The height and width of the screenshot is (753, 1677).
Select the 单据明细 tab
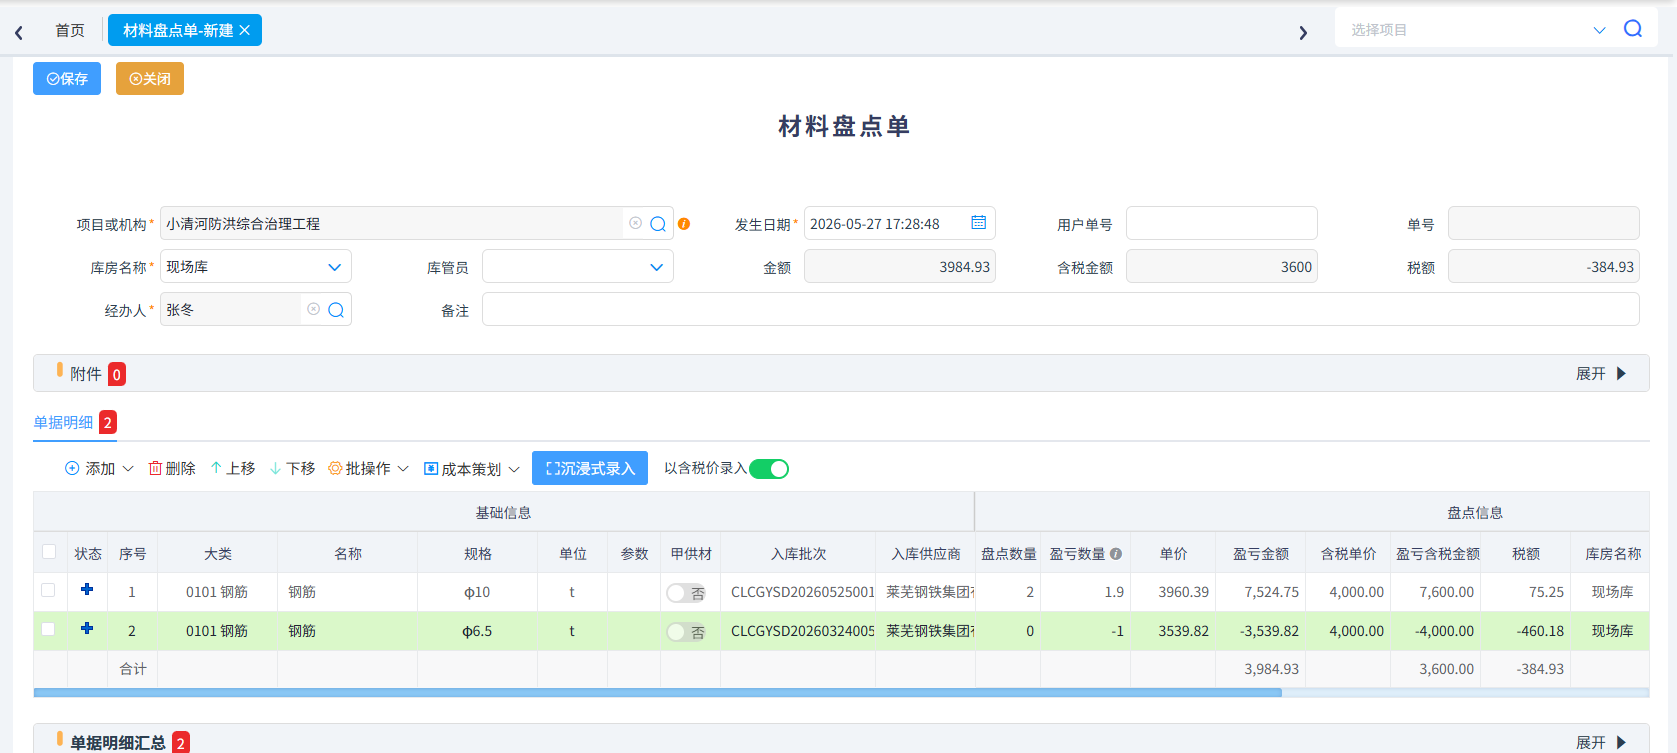[75, 422]
